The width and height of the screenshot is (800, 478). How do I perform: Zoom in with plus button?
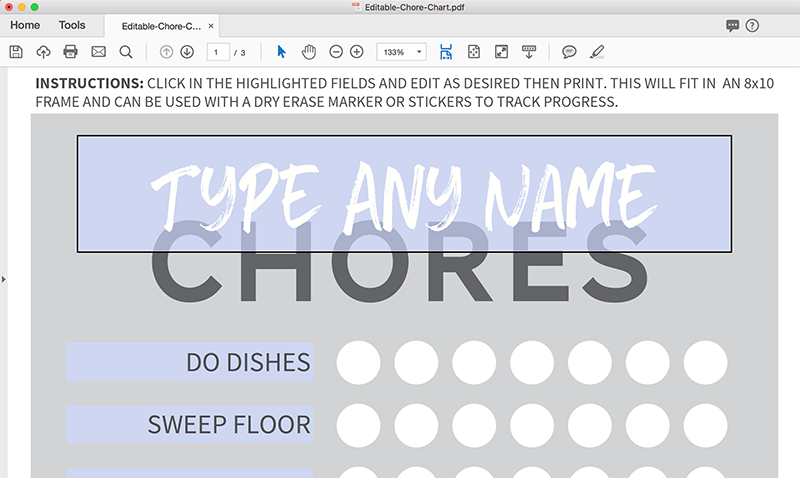[x=357, y=52]
